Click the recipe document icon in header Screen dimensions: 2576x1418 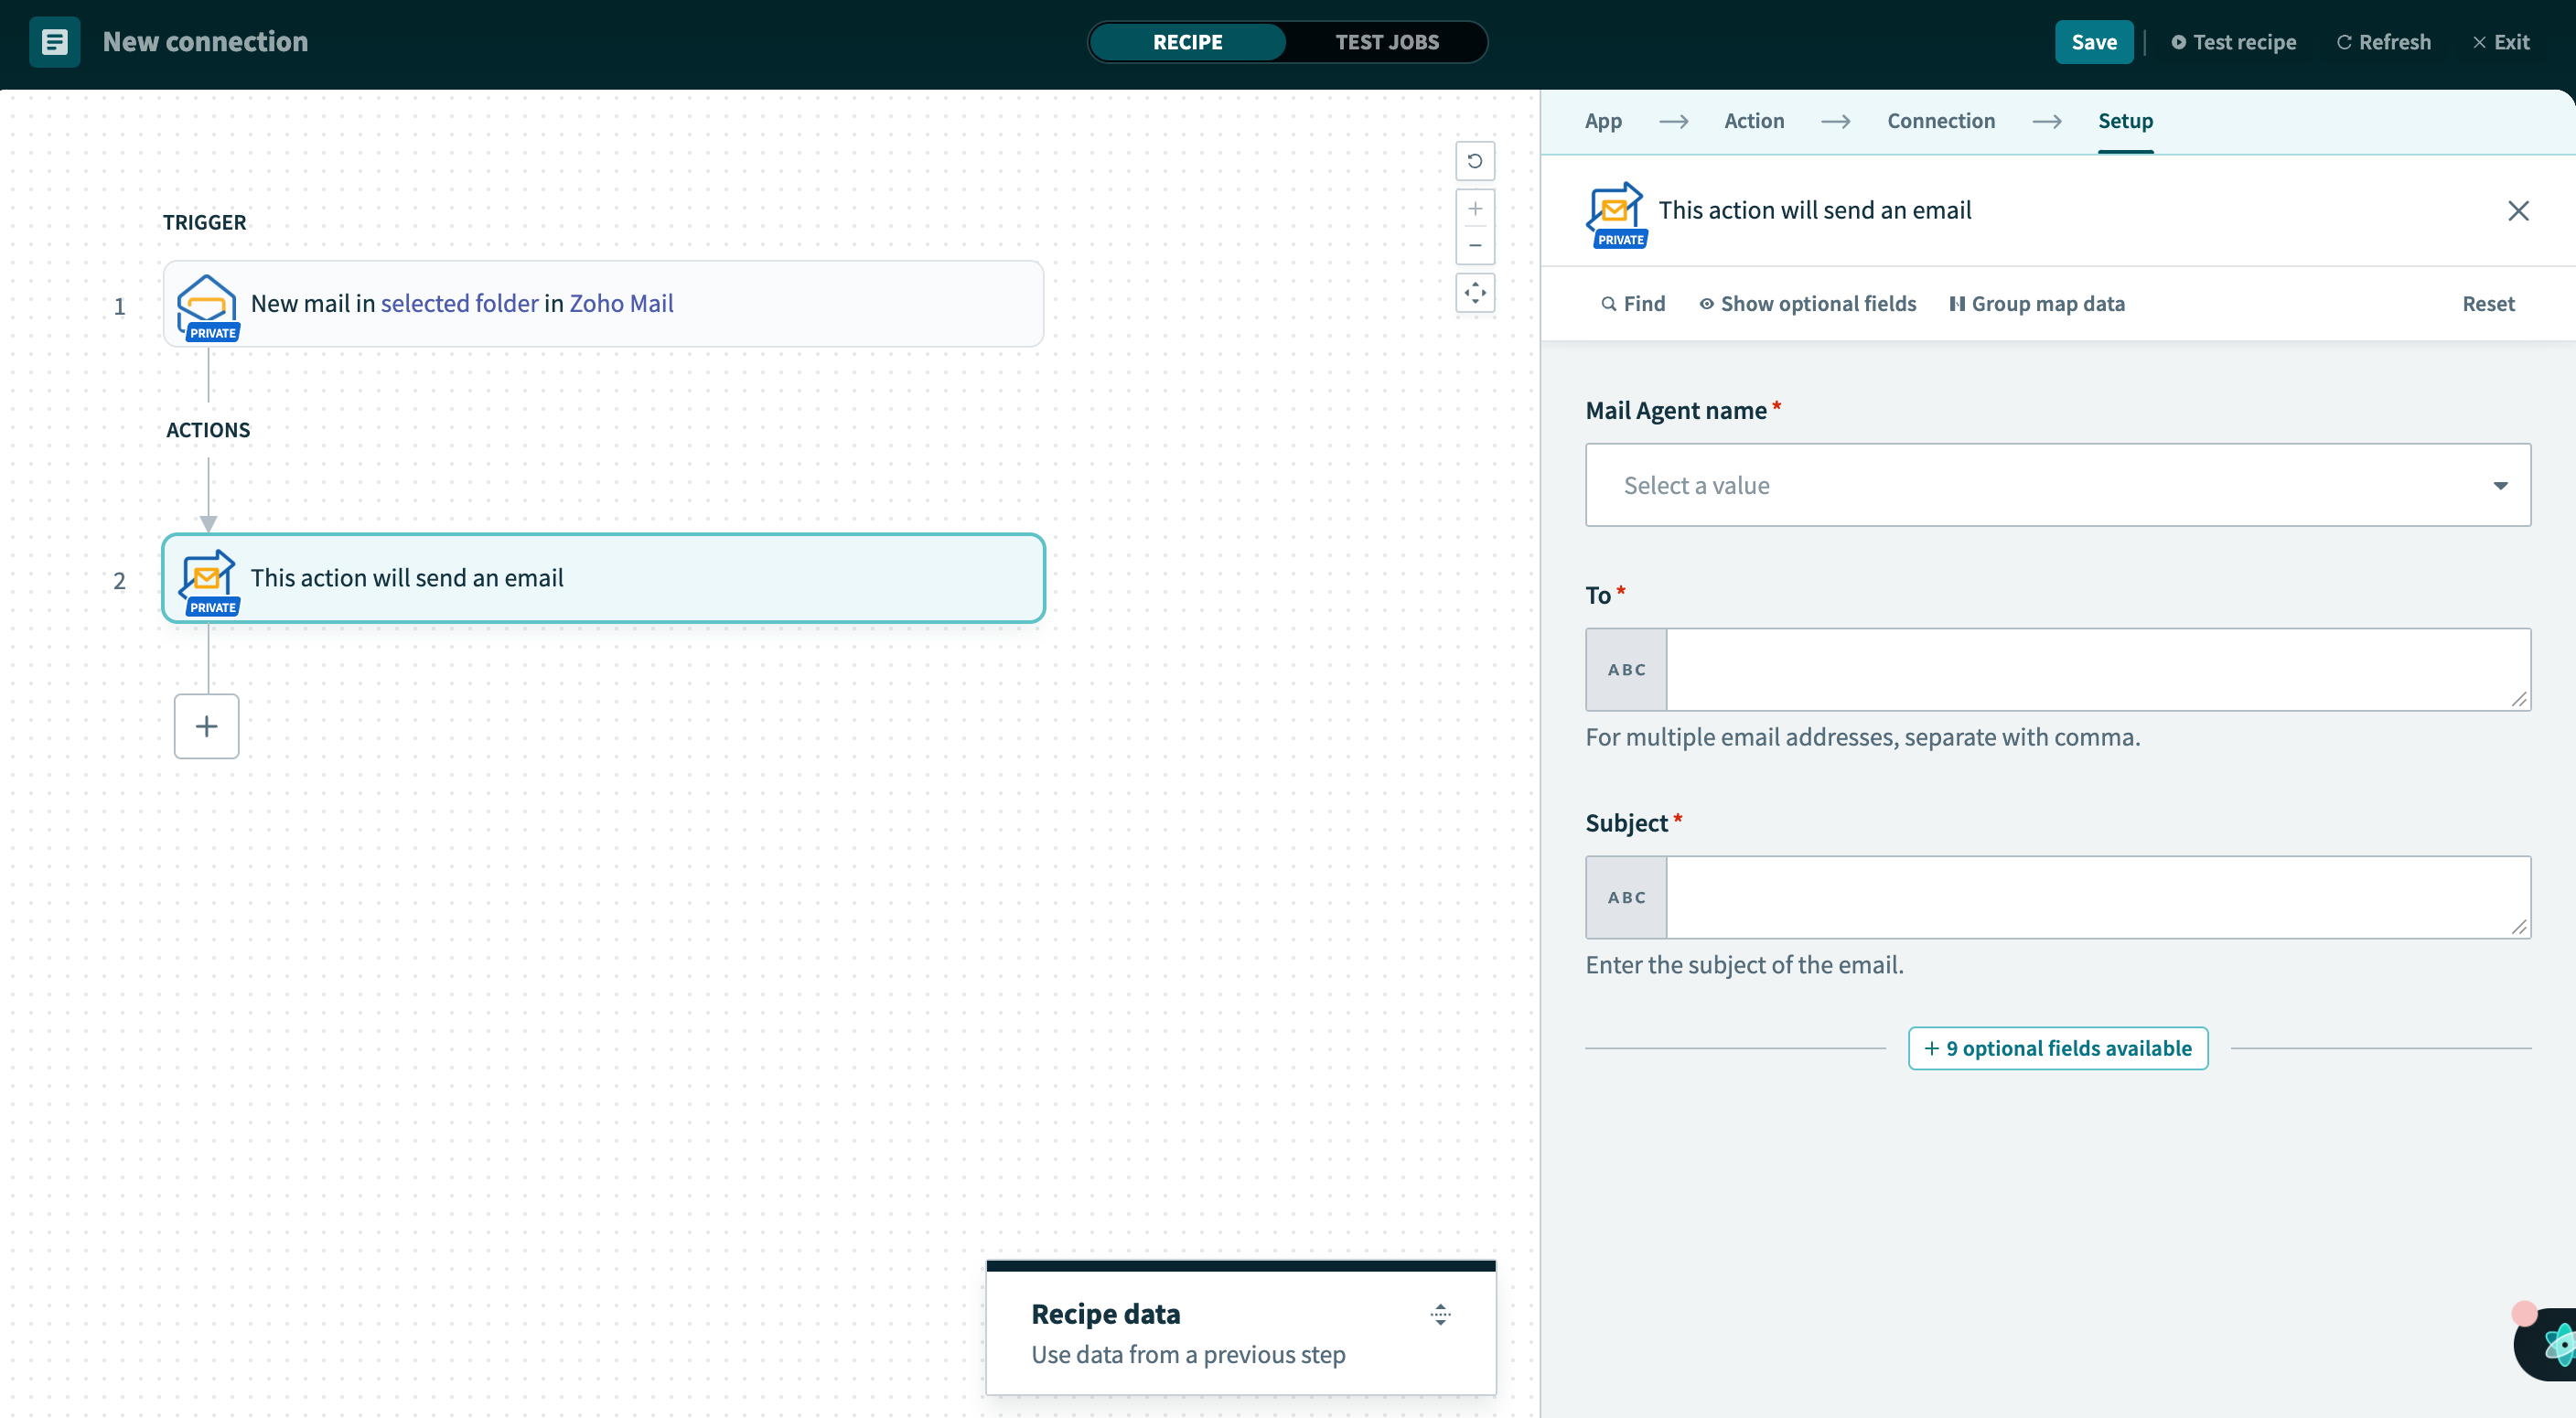tap(54, 42)
